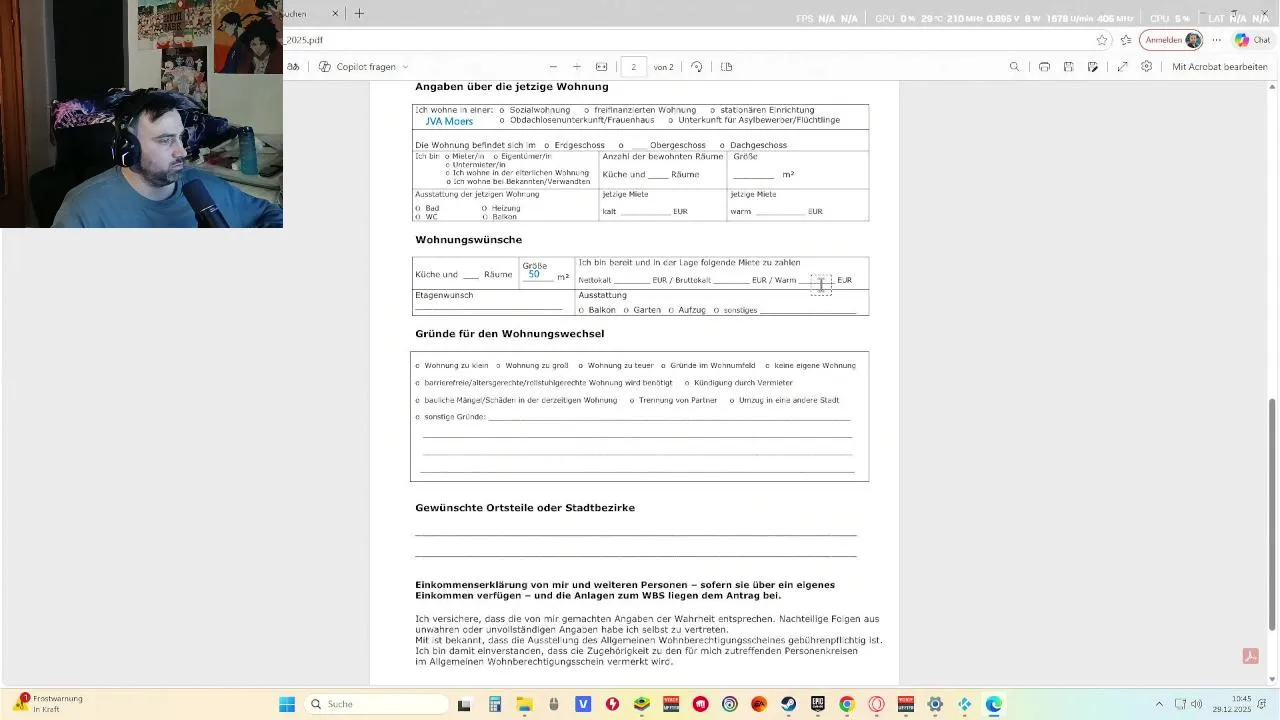Tick the Heizung option
This screenshot has width=1280, height=720.
click(484, 208)
